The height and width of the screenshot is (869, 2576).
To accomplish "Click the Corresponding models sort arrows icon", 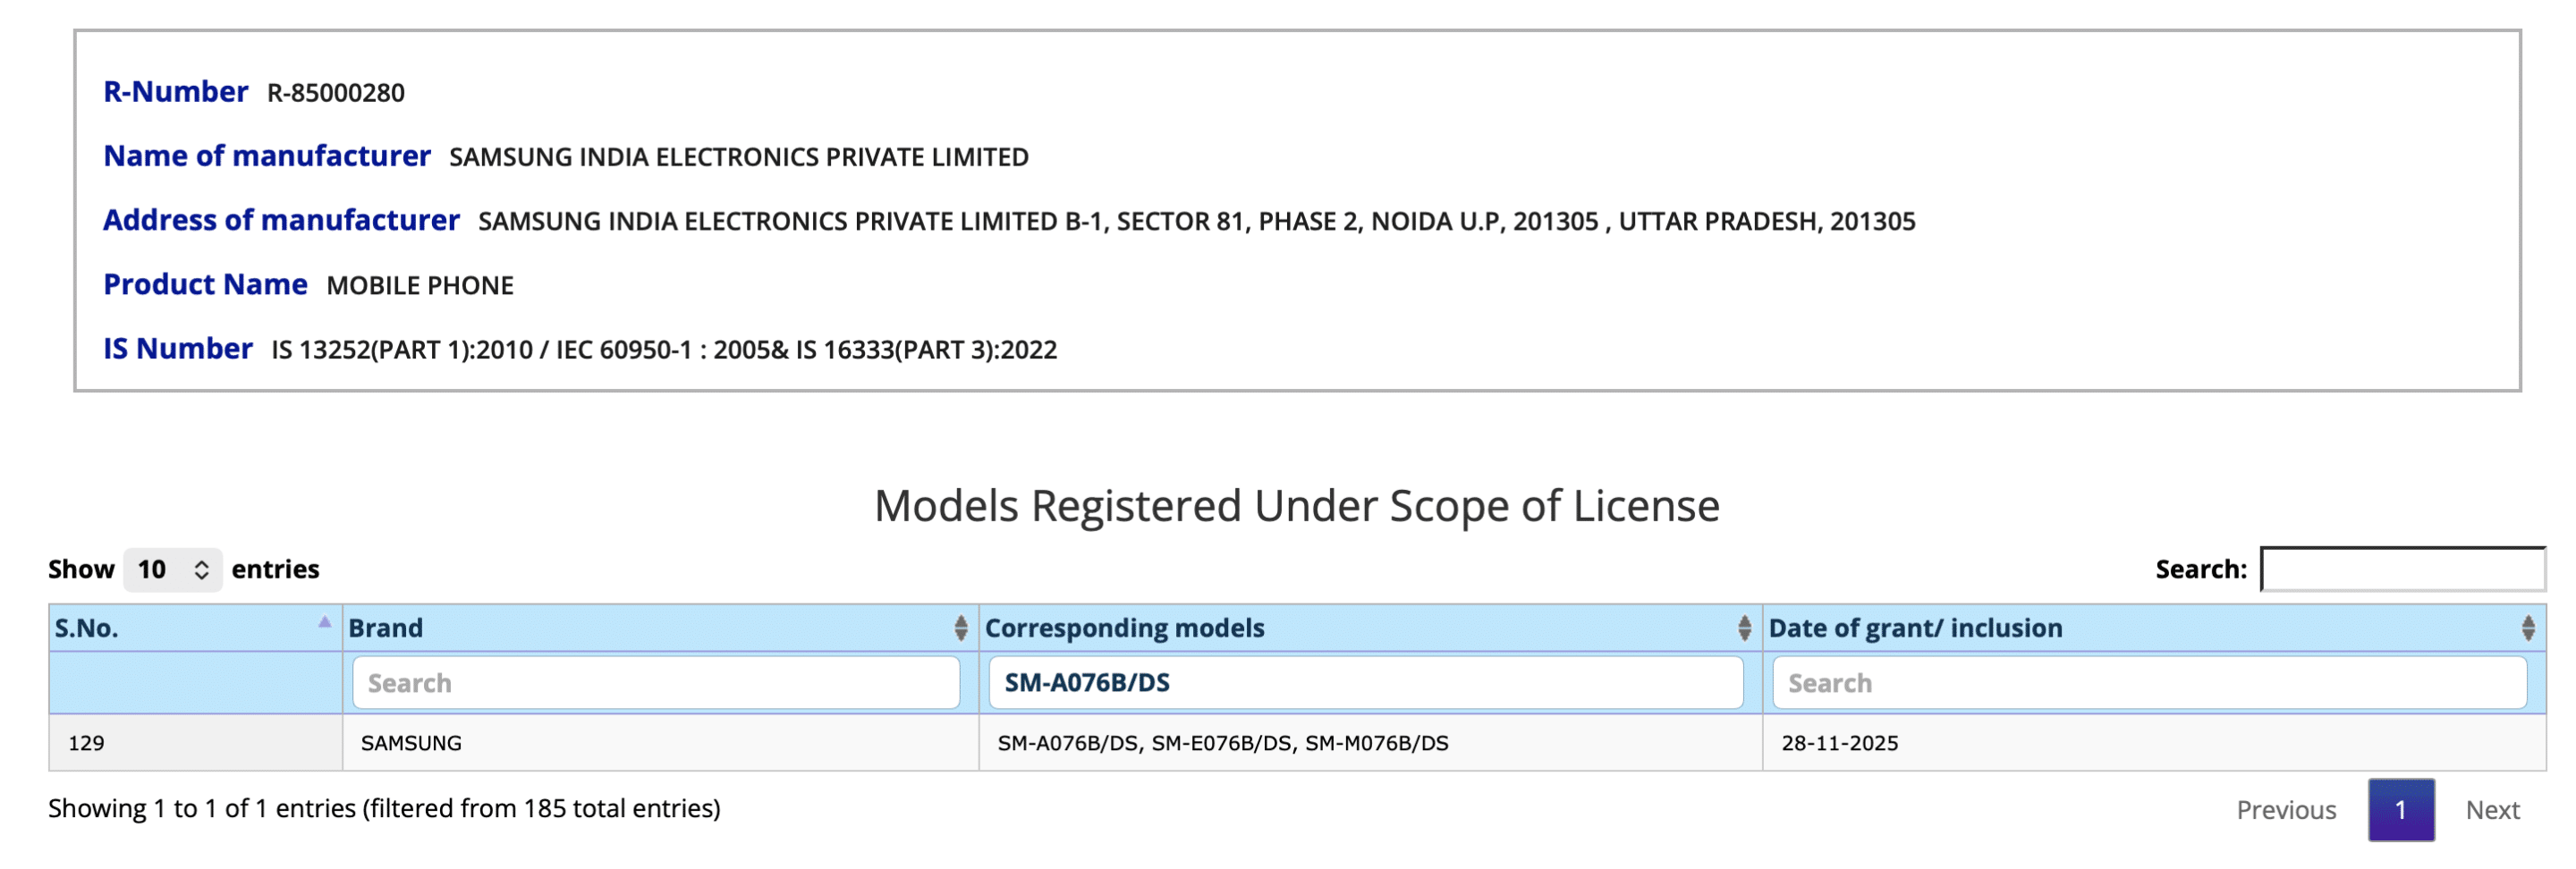I will (1744, 628).
